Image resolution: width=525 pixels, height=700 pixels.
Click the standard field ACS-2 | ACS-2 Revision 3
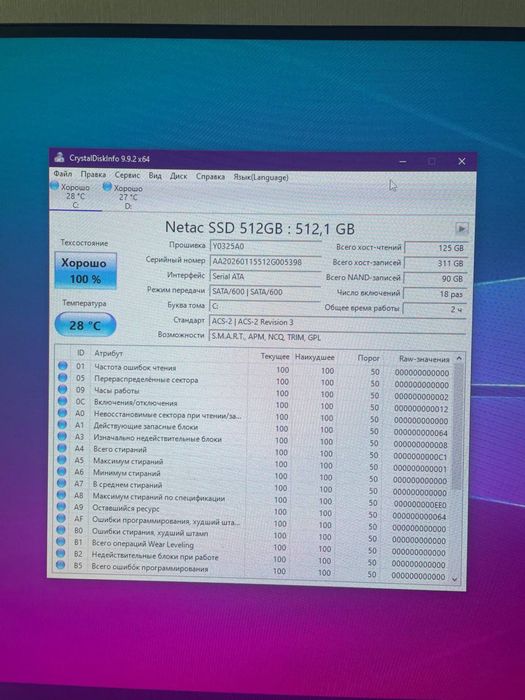(x=337, y=322)
